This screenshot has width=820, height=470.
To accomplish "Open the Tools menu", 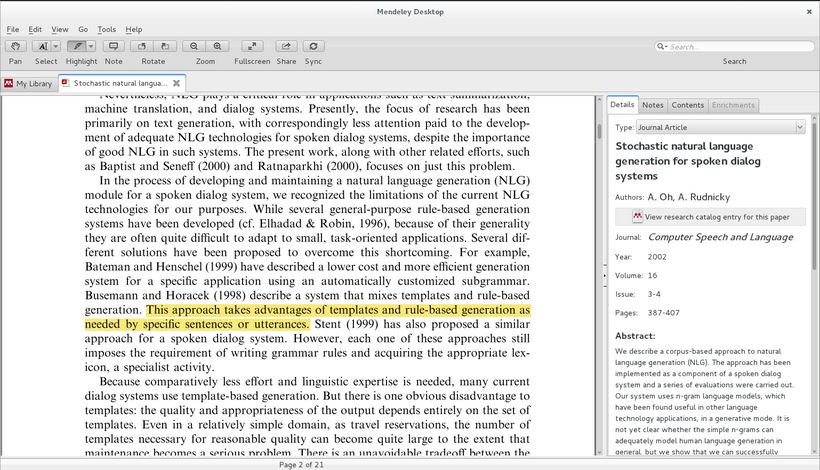I will pyautogui.click(x=106, y=30).
